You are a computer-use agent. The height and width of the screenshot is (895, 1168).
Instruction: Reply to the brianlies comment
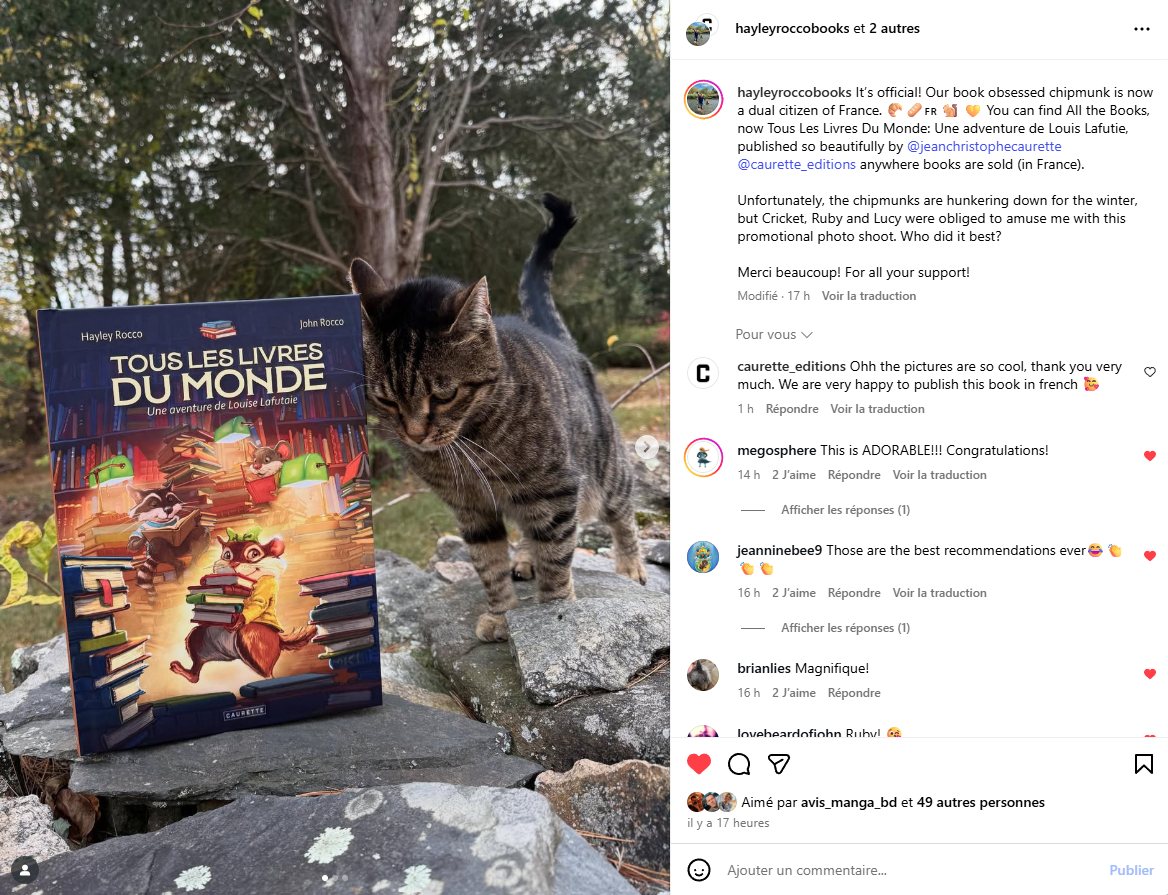pos(854,692)
